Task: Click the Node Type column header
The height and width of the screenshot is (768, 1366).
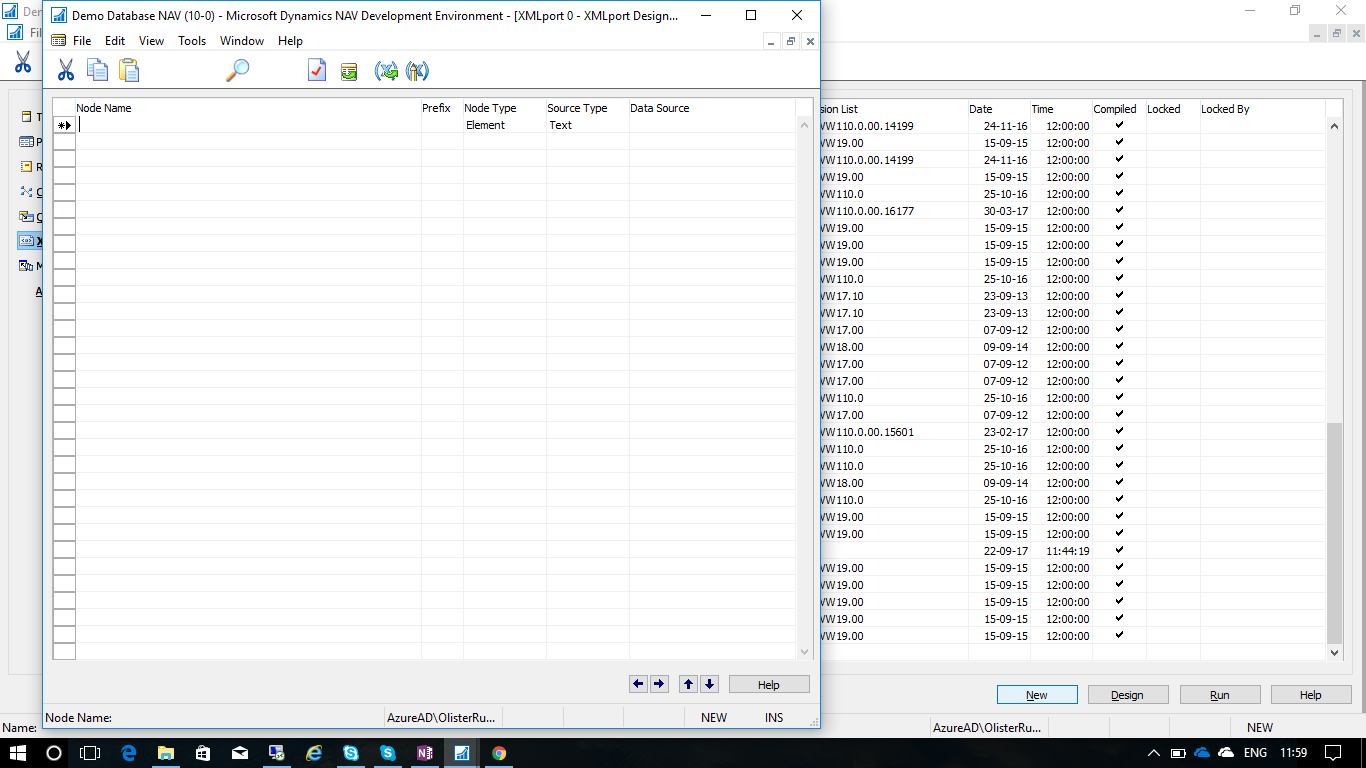Action: point(504,108)
